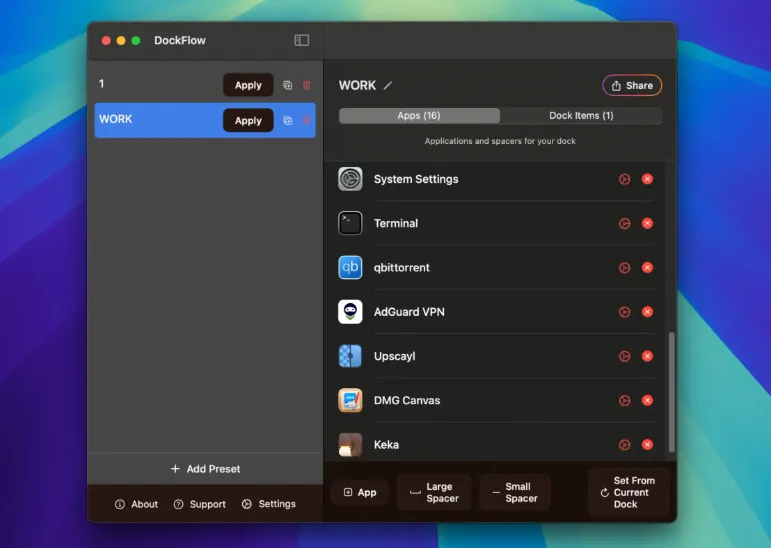Duplicate the WORK preset

[x=288, y=121]
